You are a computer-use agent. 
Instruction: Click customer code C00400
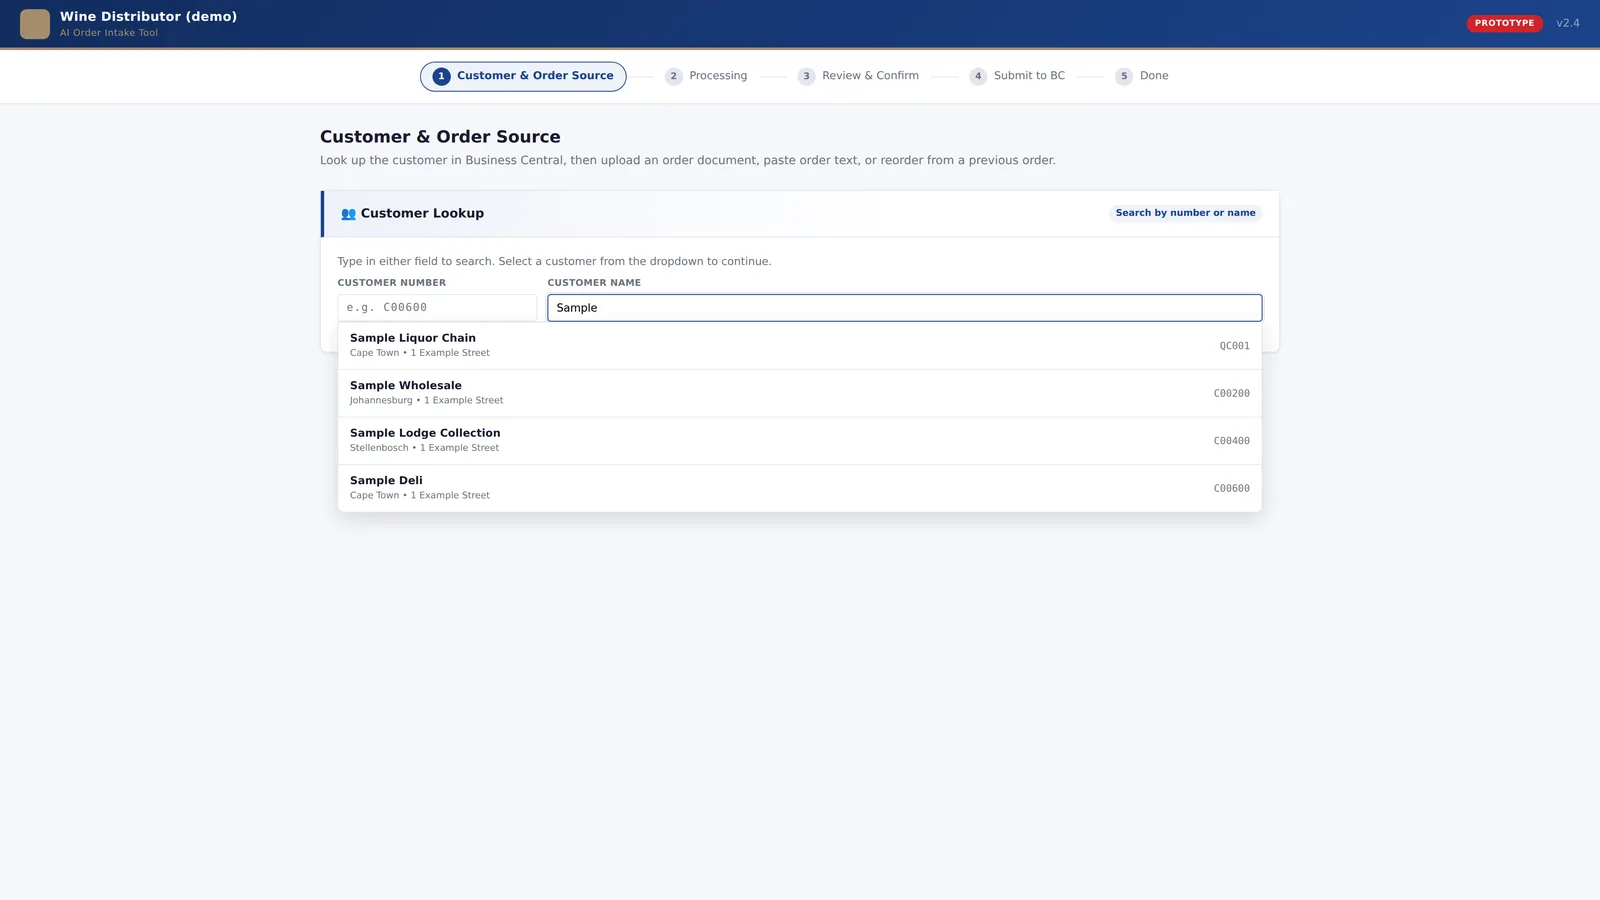coord(1231,441)
